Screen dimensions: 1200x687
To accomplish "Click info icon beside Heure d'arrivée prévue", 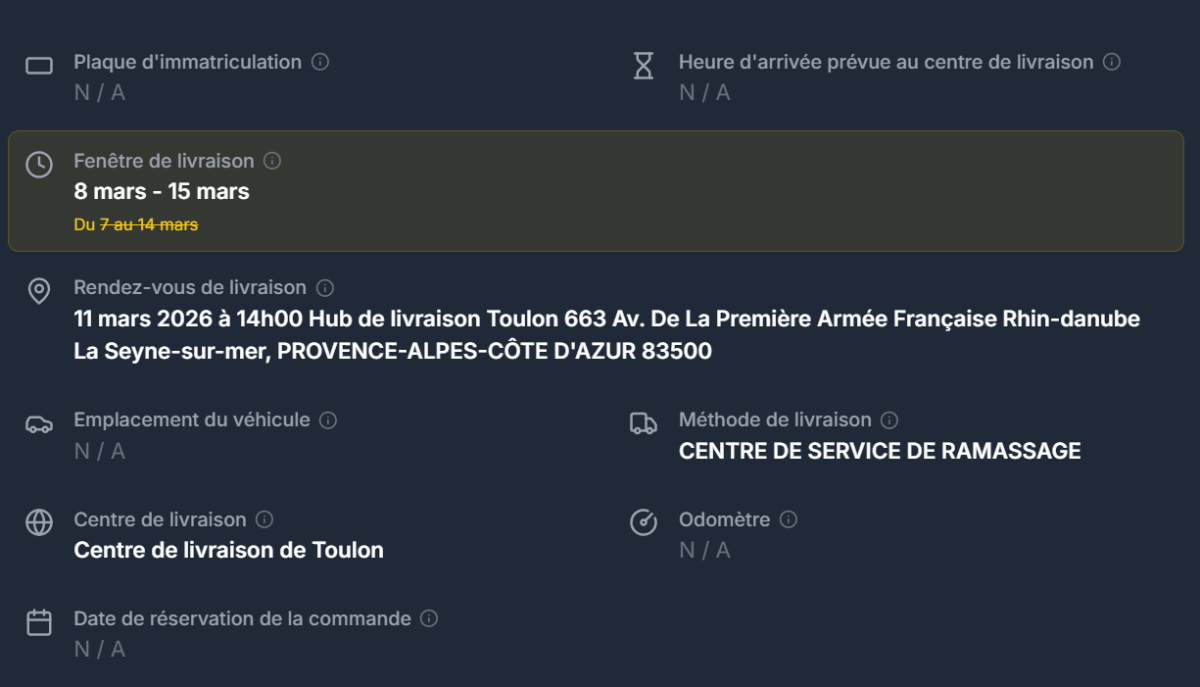I will (x=1112, y=62).
